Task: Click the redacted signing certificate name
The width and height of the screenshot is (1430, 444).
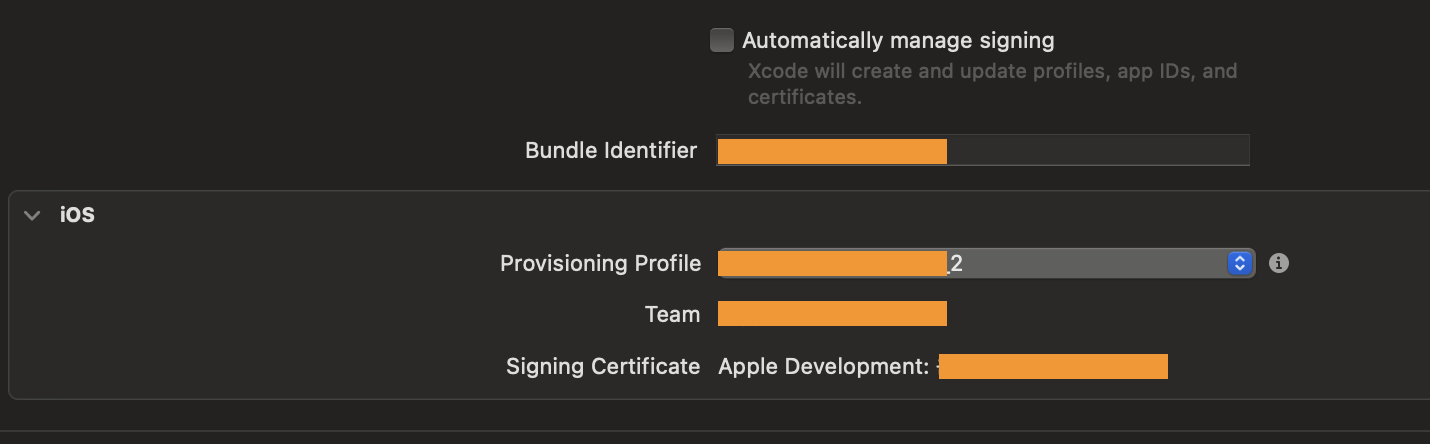Action: tap(1053, 367)
